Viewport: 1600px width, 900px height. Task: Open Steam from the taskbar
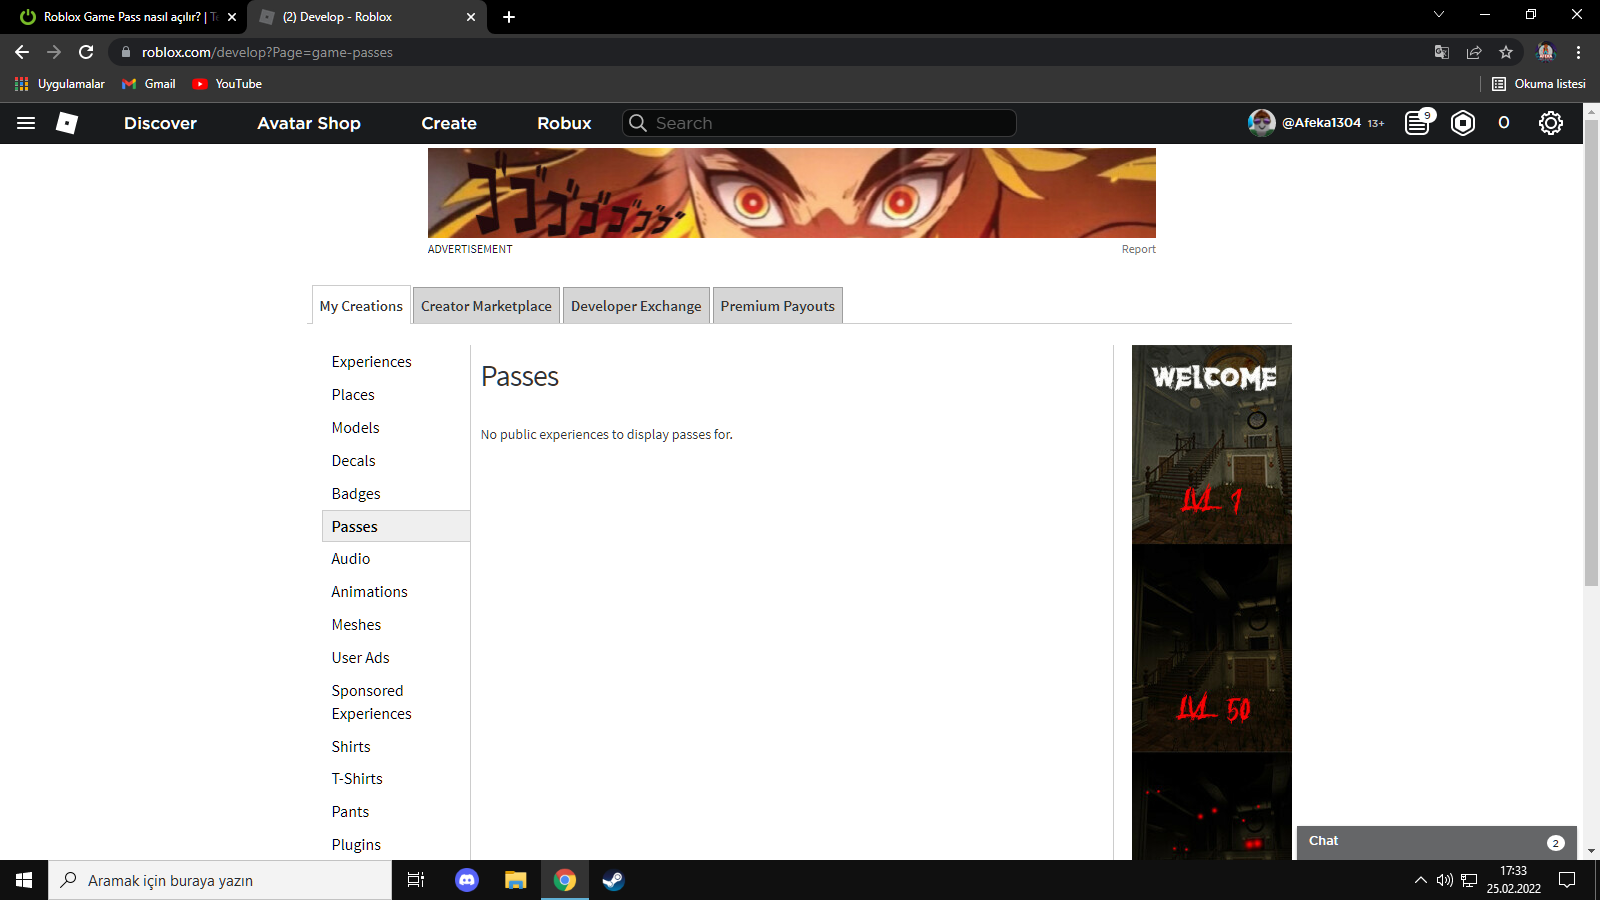(613, 880)
